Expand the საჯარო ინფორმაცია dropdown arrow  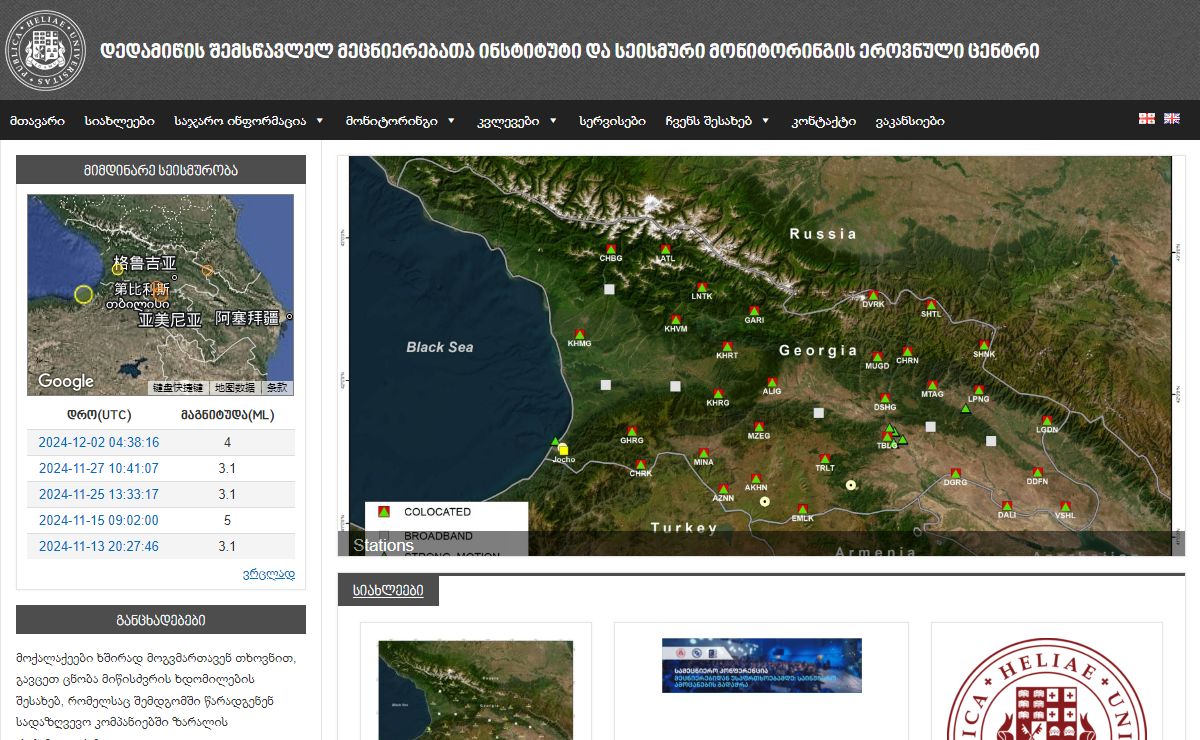(320, 120)
